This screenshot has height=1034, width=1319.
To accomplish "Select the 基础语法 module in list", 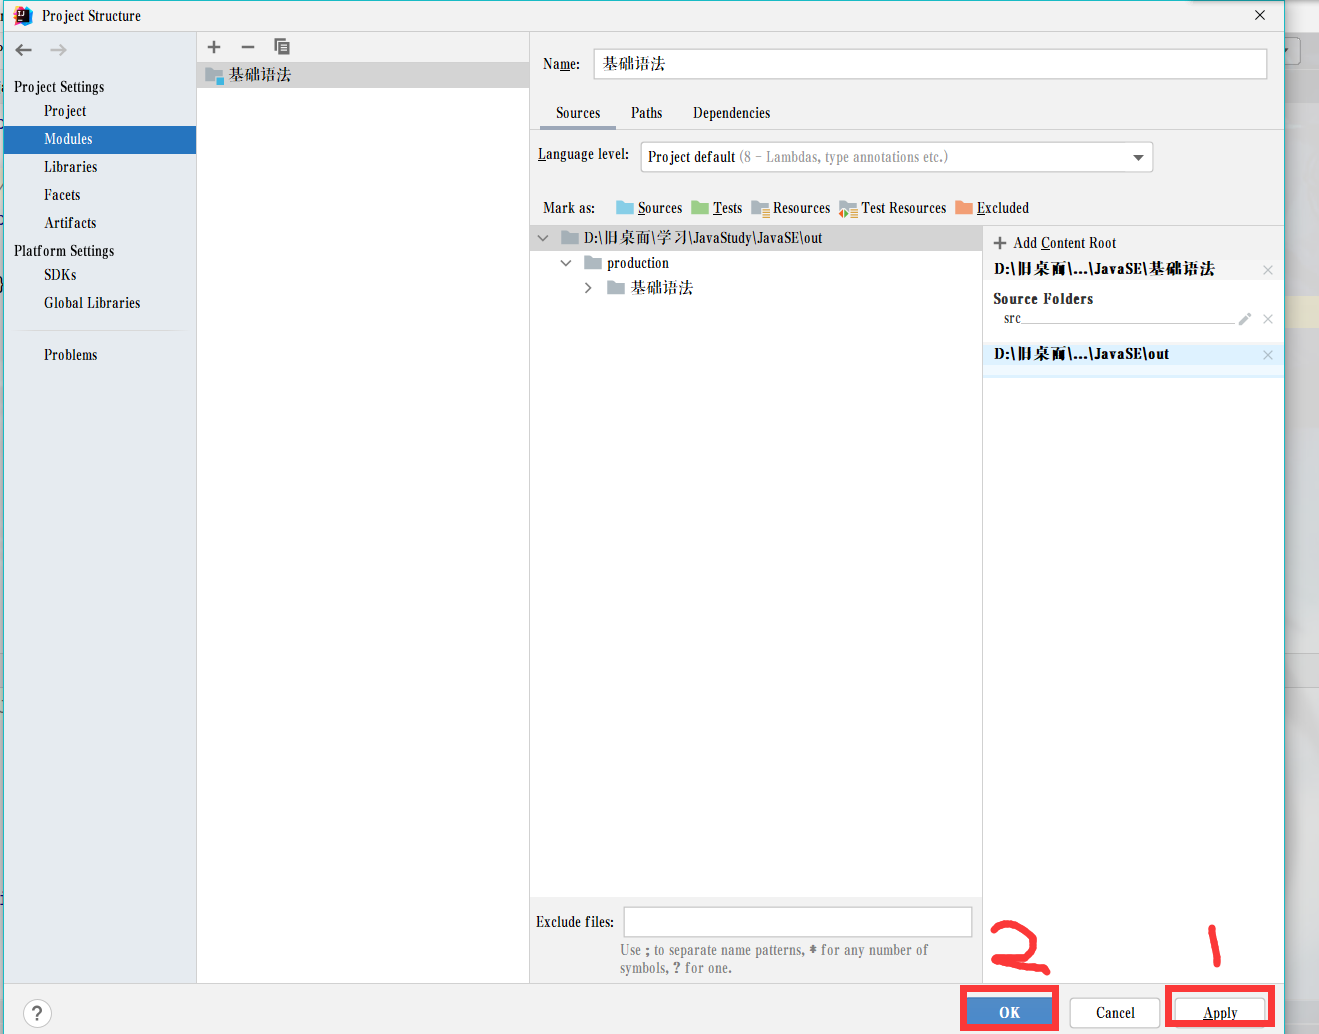I will pyautogui.click(x=363, y=75).
